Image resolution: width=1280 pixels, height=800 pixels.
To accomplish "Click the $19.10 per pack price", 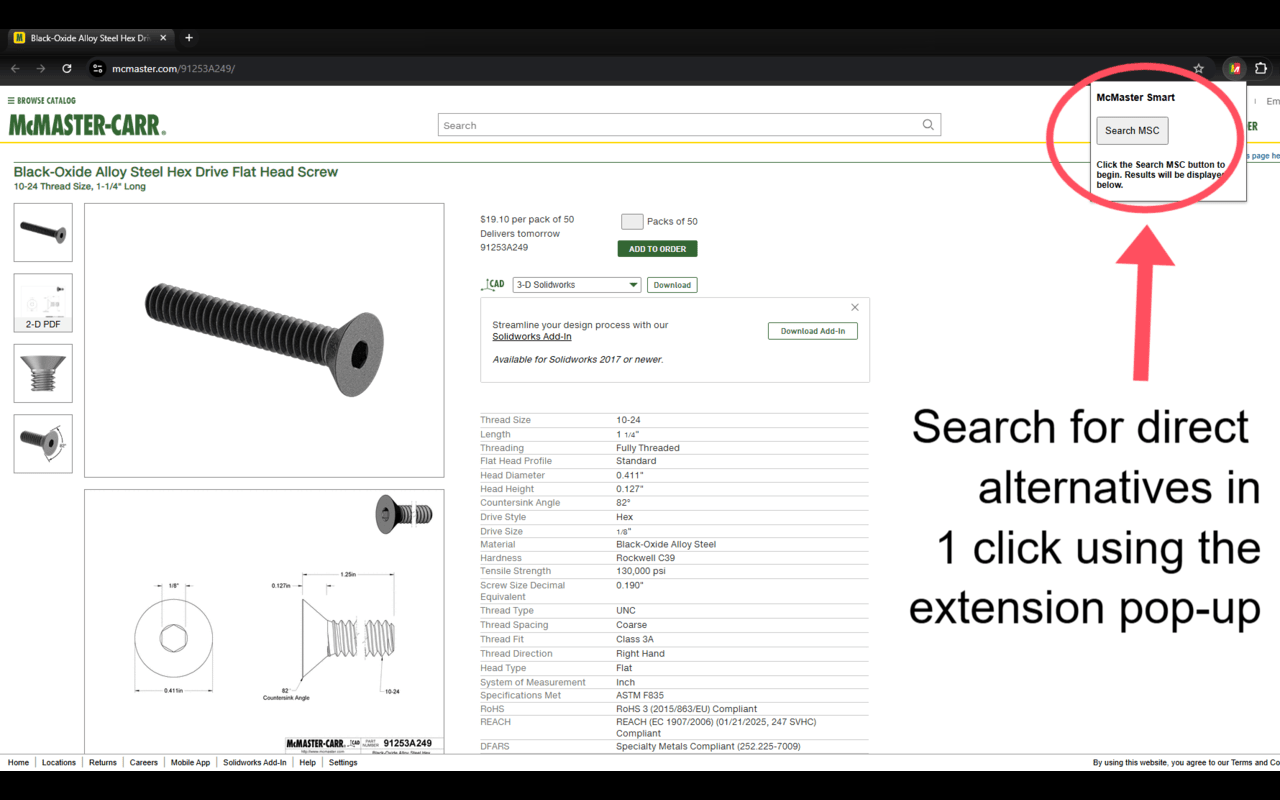I will click(x=527, y=219).
